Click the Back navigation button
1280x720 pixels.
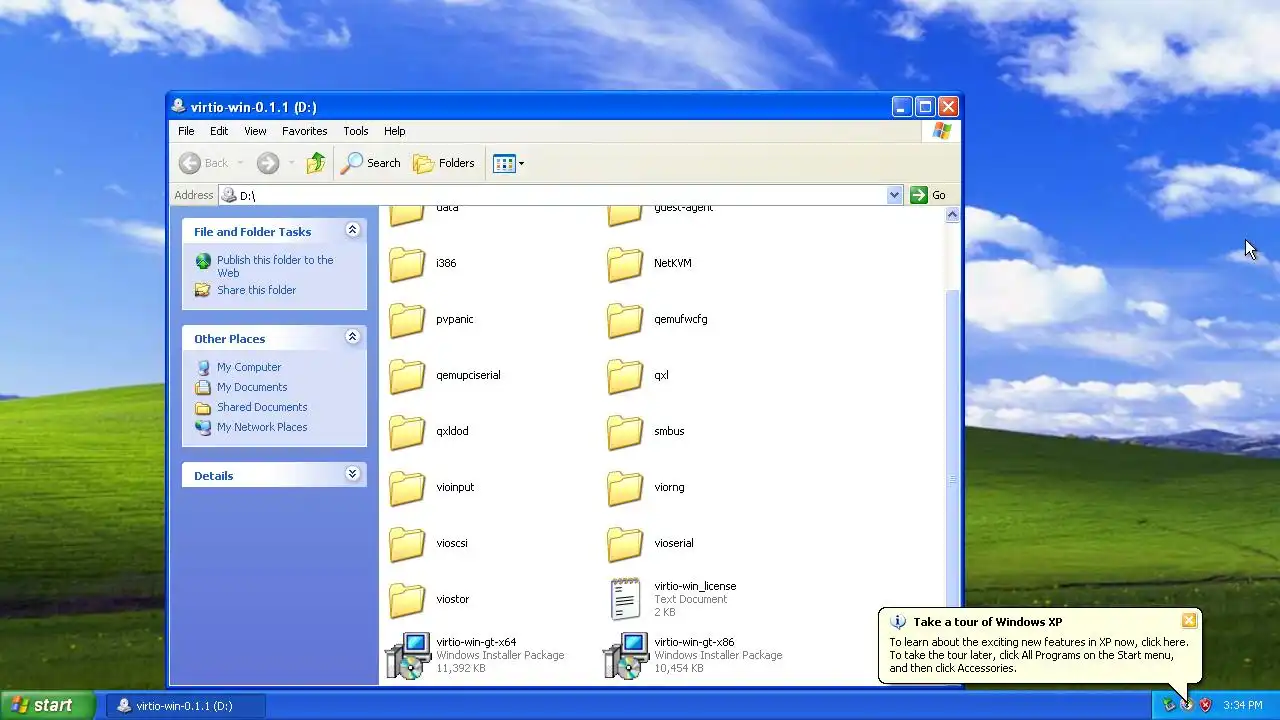[x=204, y=163]
